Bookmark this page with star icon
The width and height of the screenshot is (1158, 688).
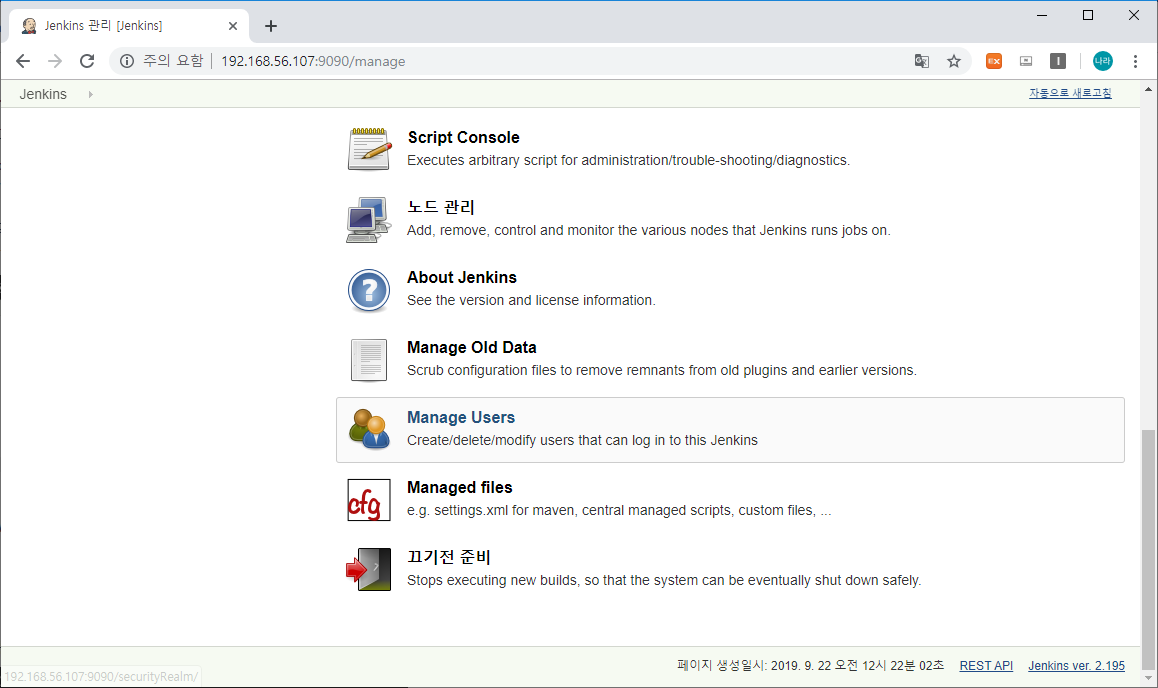(953, 61)
